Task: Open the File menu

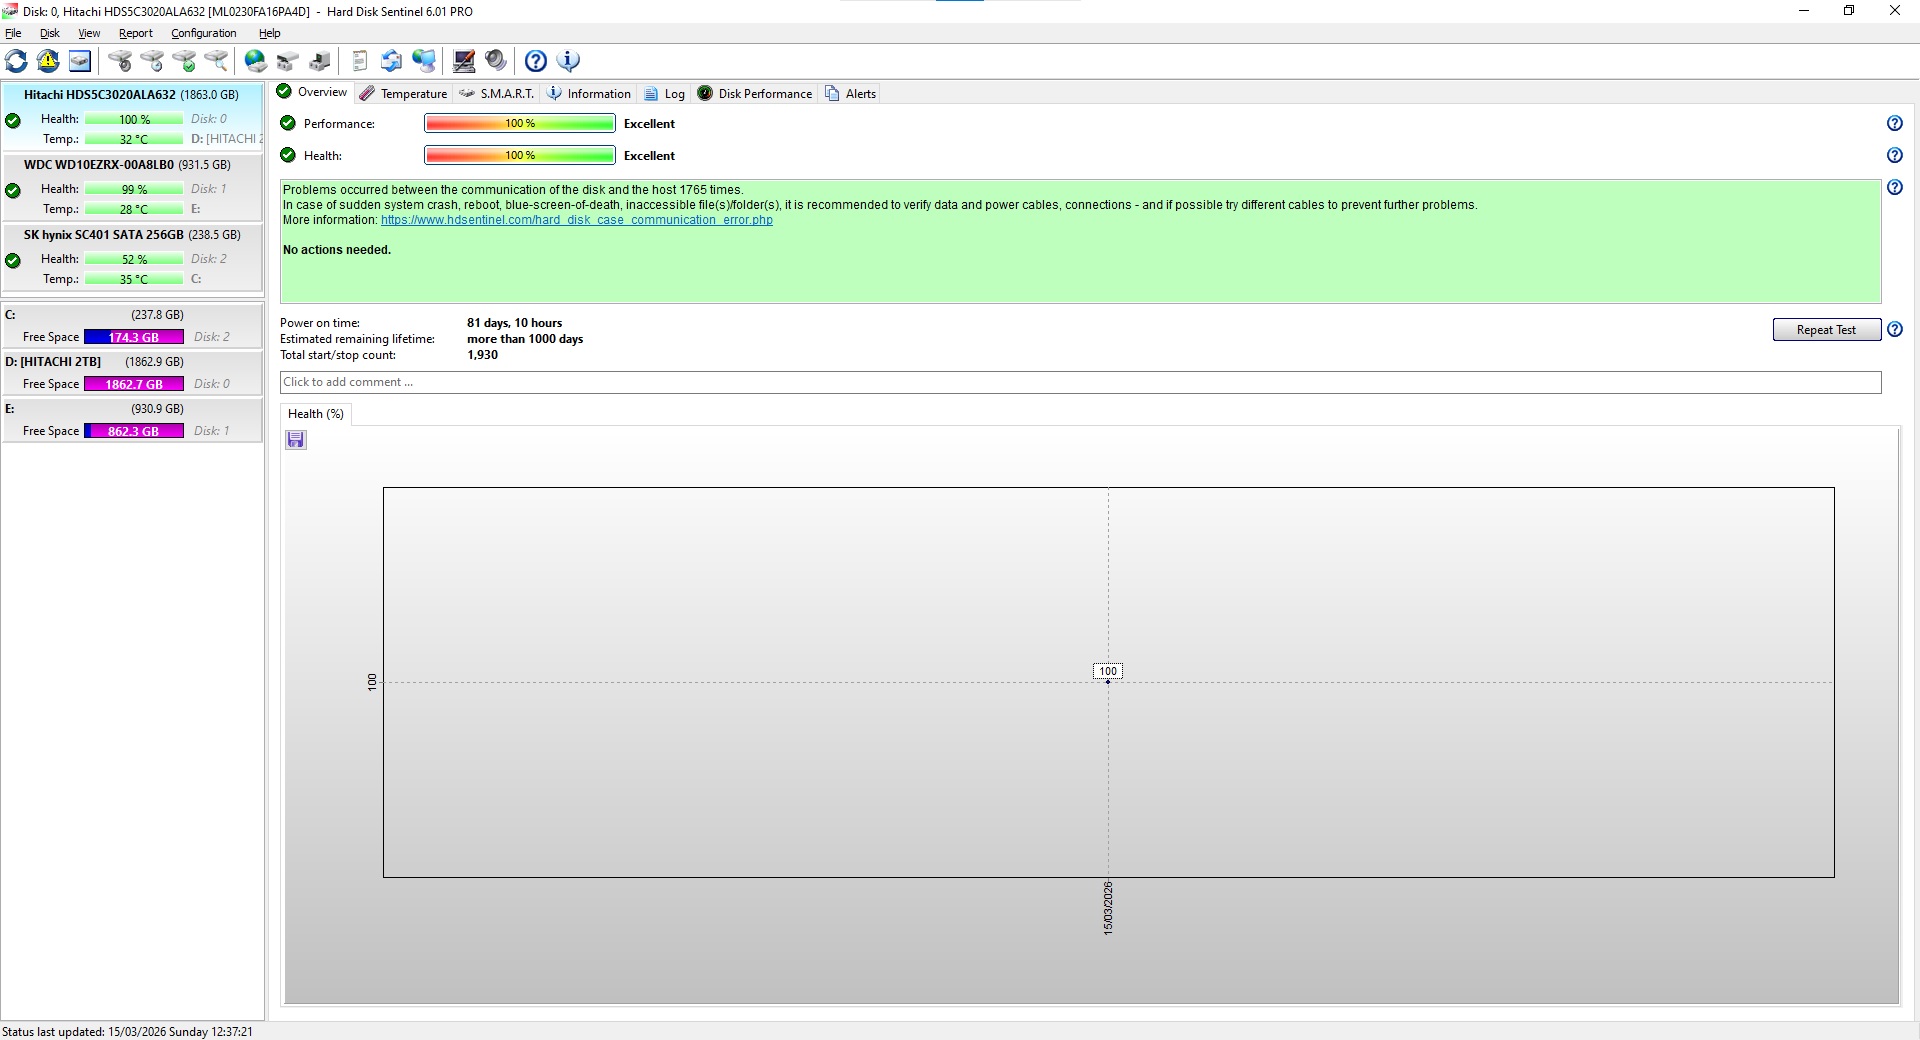Action: tap(13, 33)
